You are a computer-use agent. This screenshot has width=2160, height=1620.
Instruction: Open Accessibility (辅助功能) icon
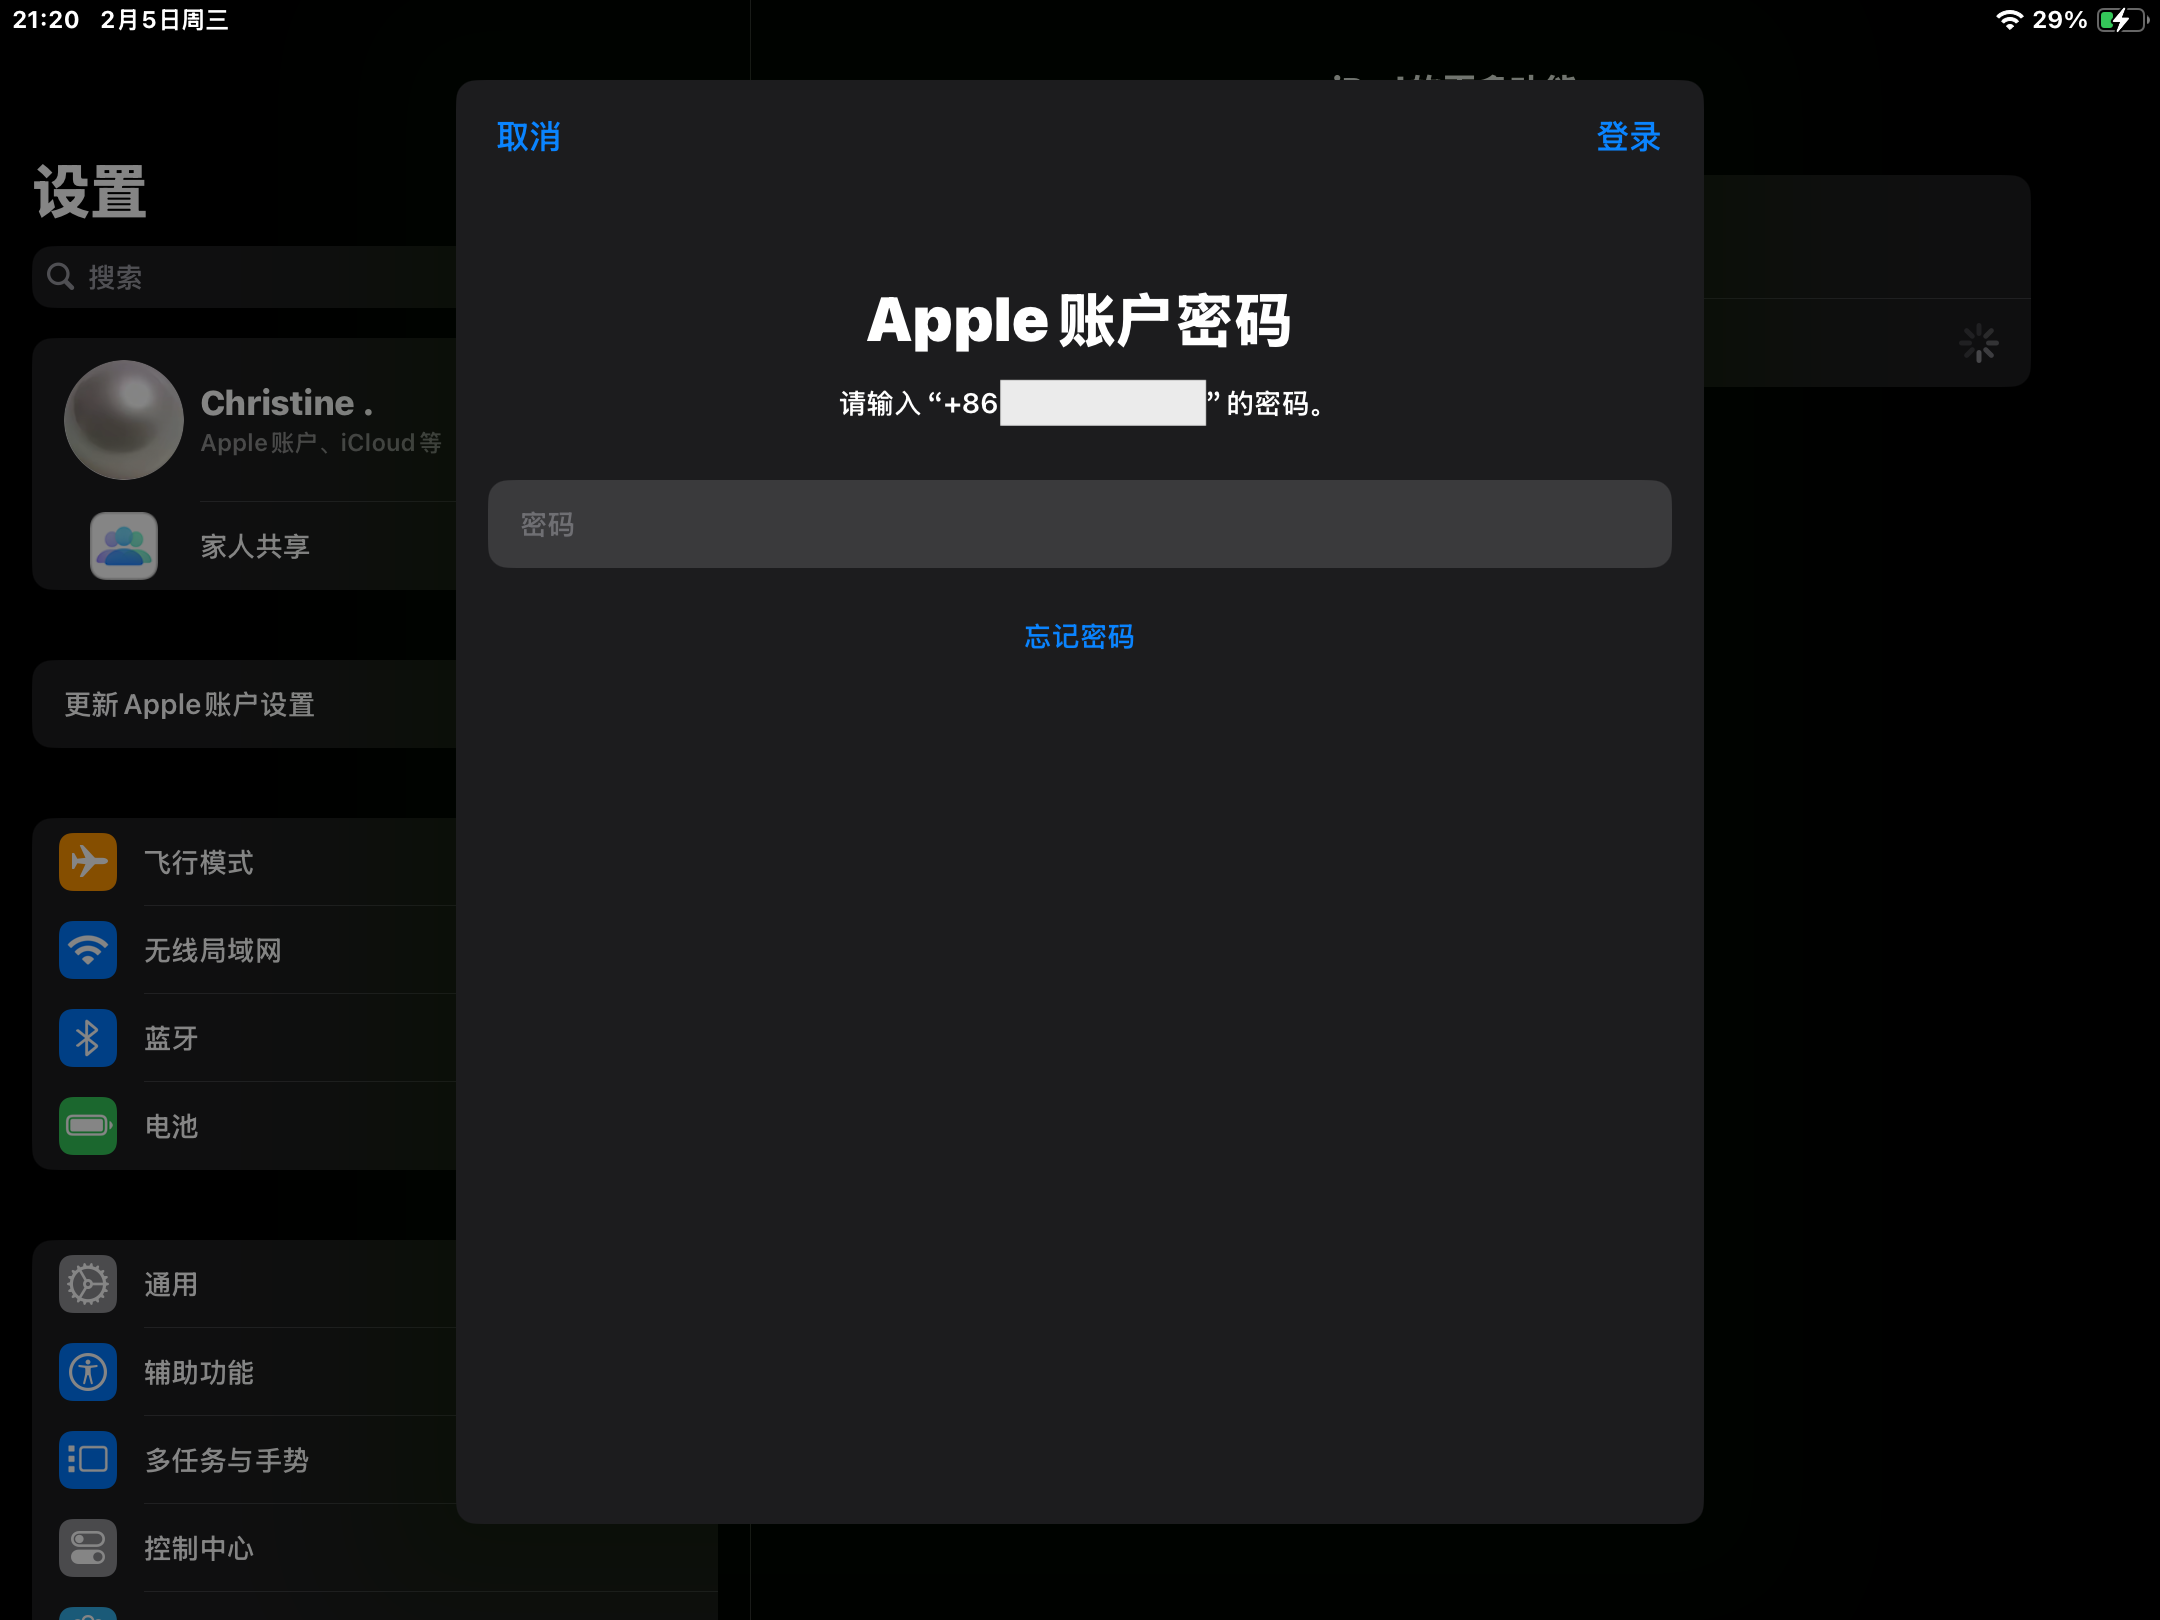88,1372
